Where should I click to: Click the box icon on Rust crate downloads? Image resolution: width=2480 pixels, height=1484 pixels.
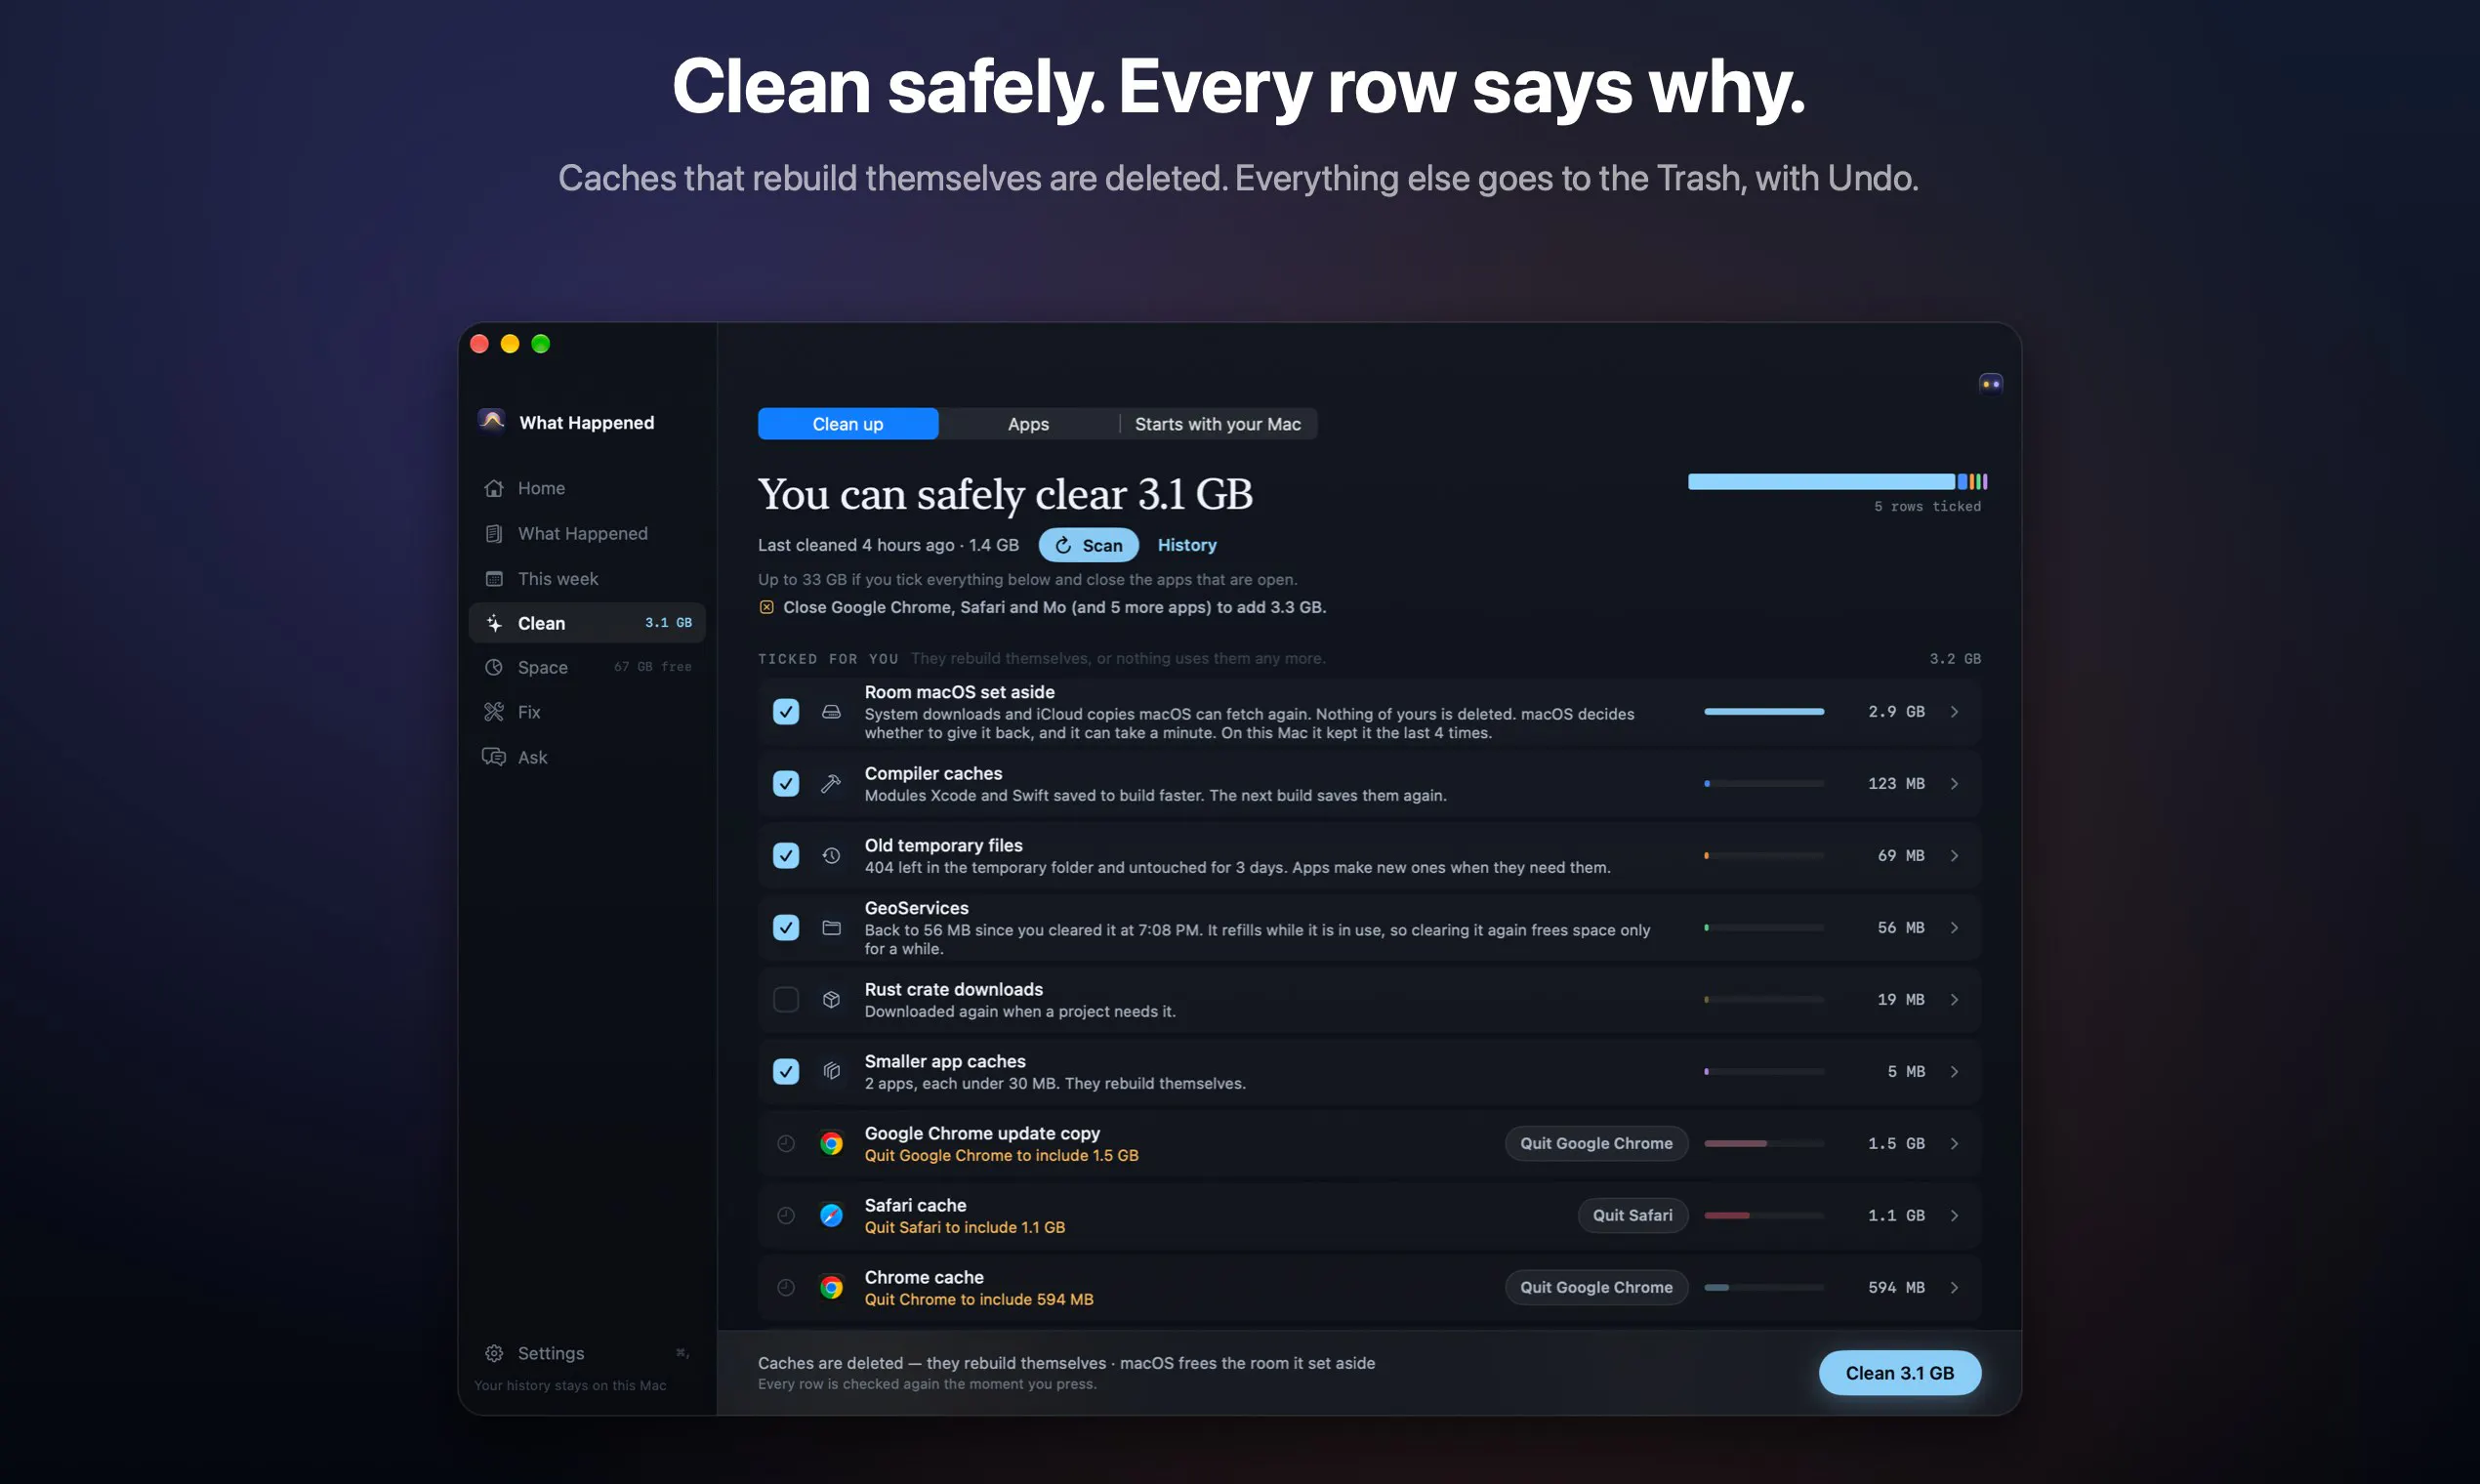tap(831, 999)
